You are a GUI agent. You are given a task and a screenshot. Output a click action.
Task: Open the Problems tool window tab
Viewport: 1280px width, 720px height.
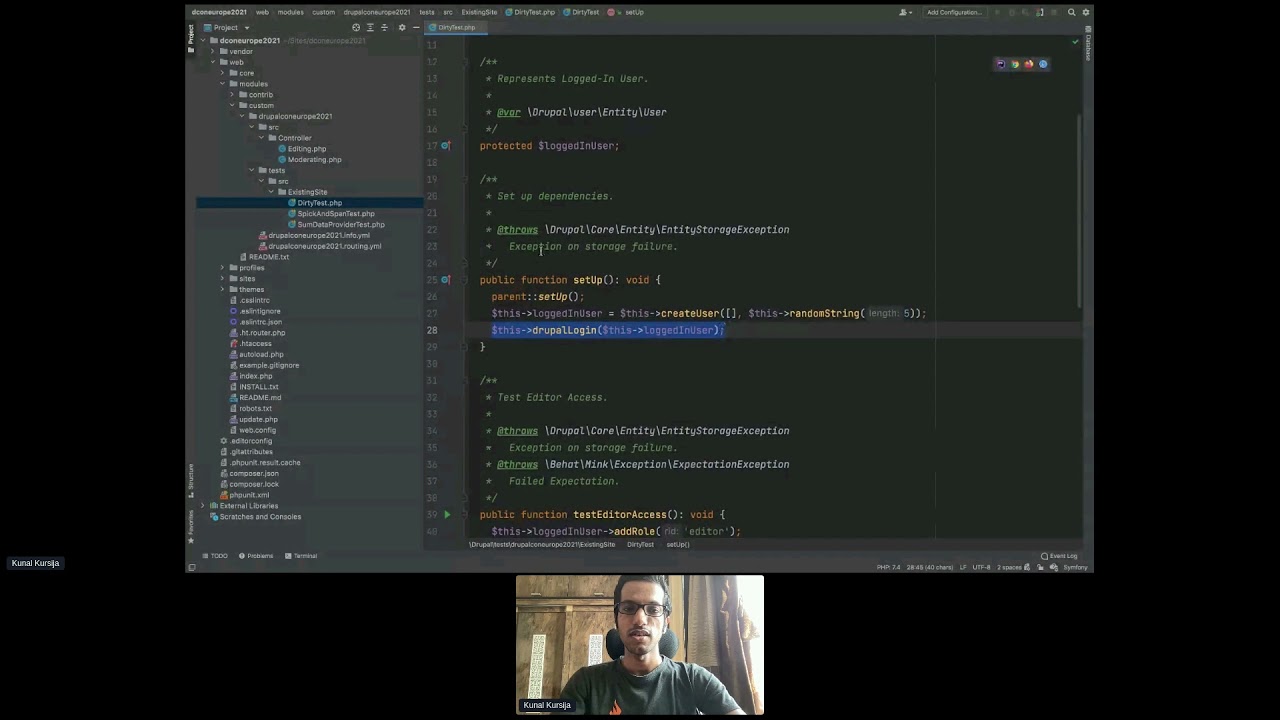click(x=256, y=556)
